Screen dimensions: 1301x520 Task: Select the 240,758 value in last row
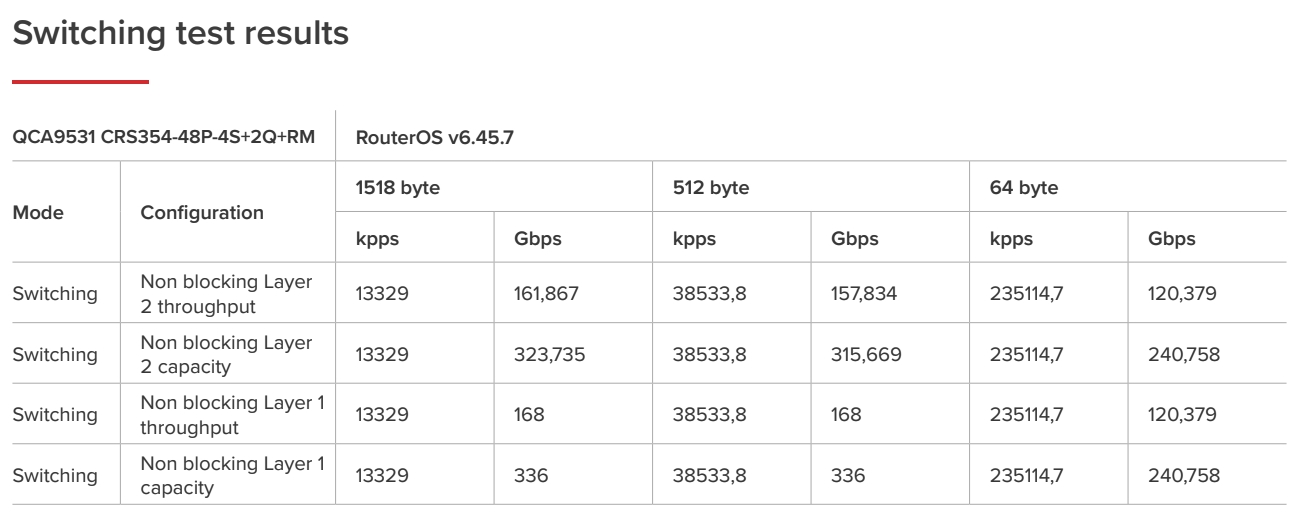pyautogui.click(x=1184, y=475)
